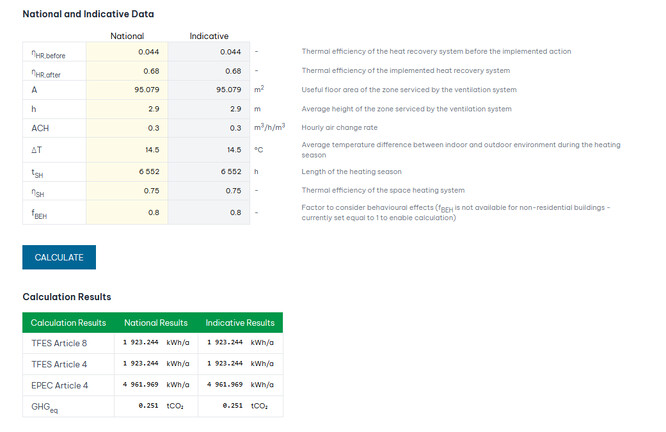
Task: Select Indicative GHGeq result value
Action: coord(224,405)
